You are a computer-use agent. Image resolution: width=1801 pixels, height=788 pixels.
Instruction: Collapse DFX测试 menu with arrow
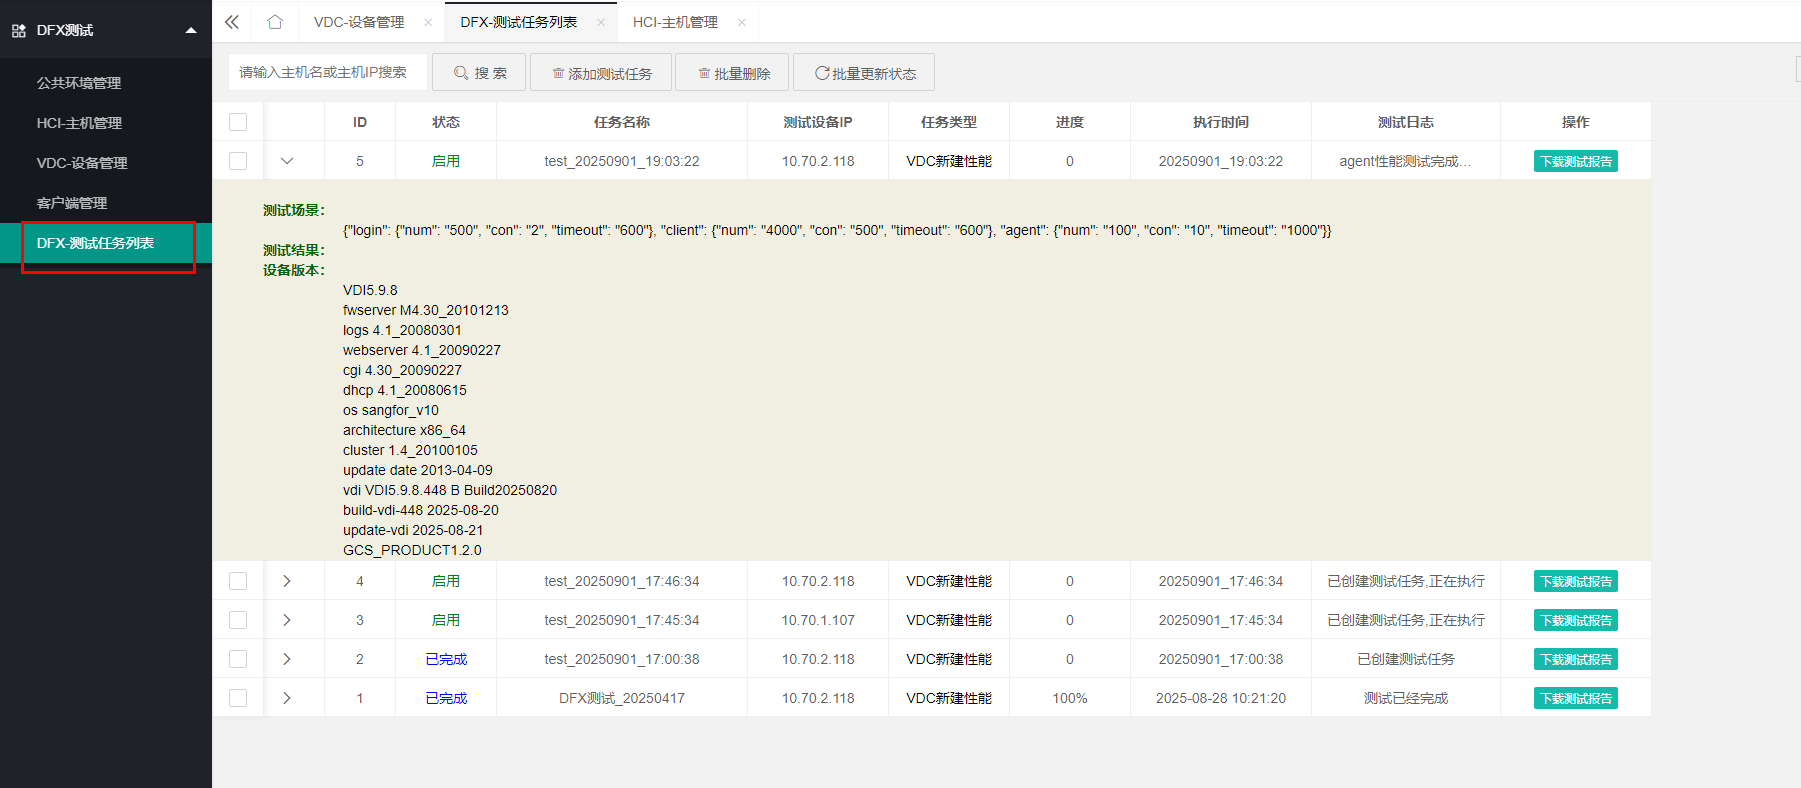click(x=191, y=31)
